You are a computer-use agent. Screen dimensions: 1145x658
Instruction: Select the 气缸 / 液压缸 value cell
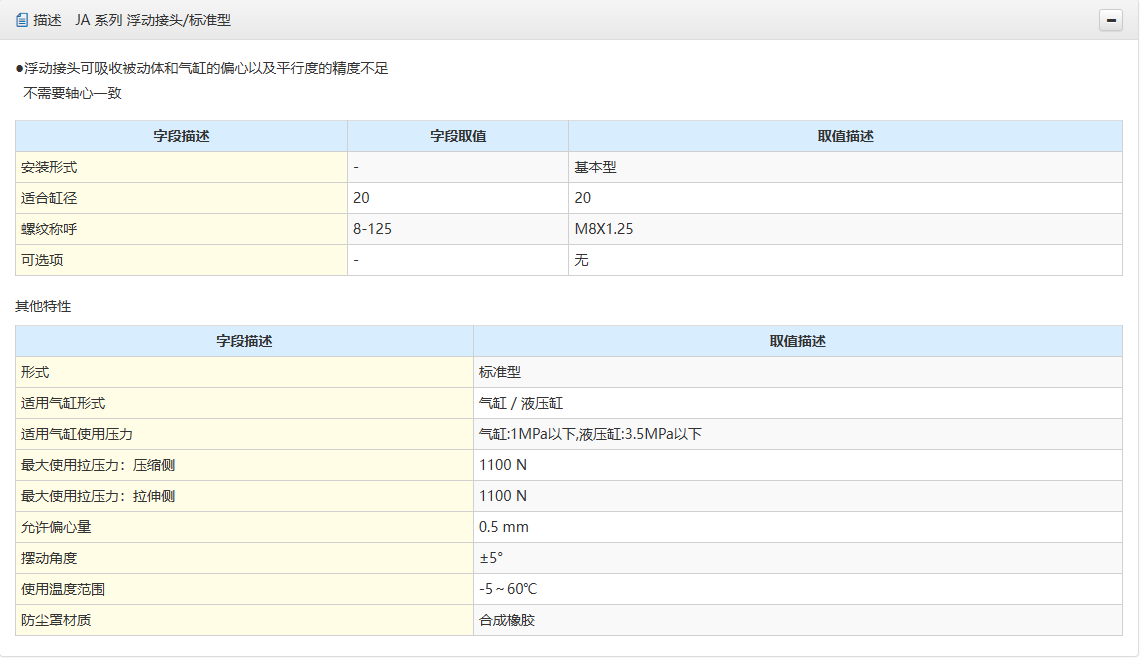point(520,403)
